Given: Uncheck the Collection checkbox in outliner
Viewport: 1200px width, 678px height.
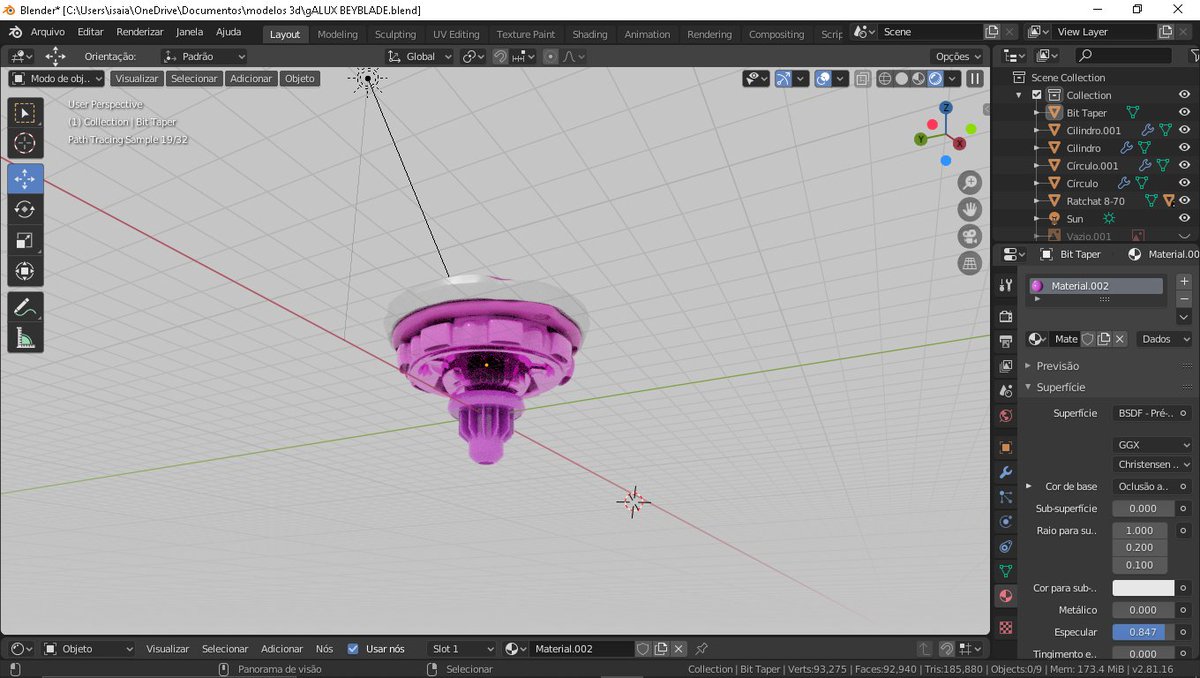Looking at the screenshot, I should [x=1037, y=95].
